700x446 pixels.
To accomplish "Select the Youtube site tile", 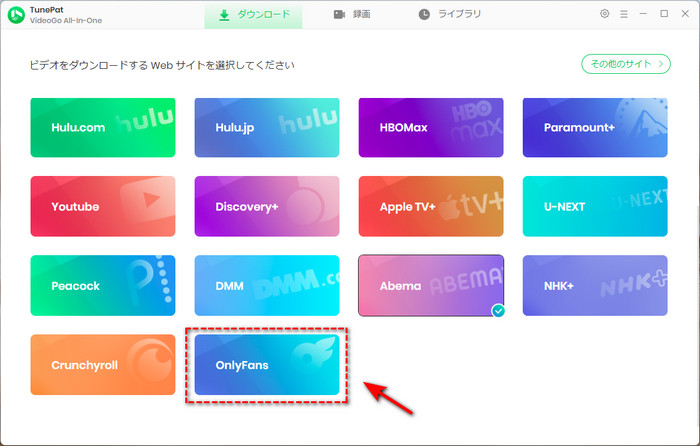I will [x=103, y=206].
